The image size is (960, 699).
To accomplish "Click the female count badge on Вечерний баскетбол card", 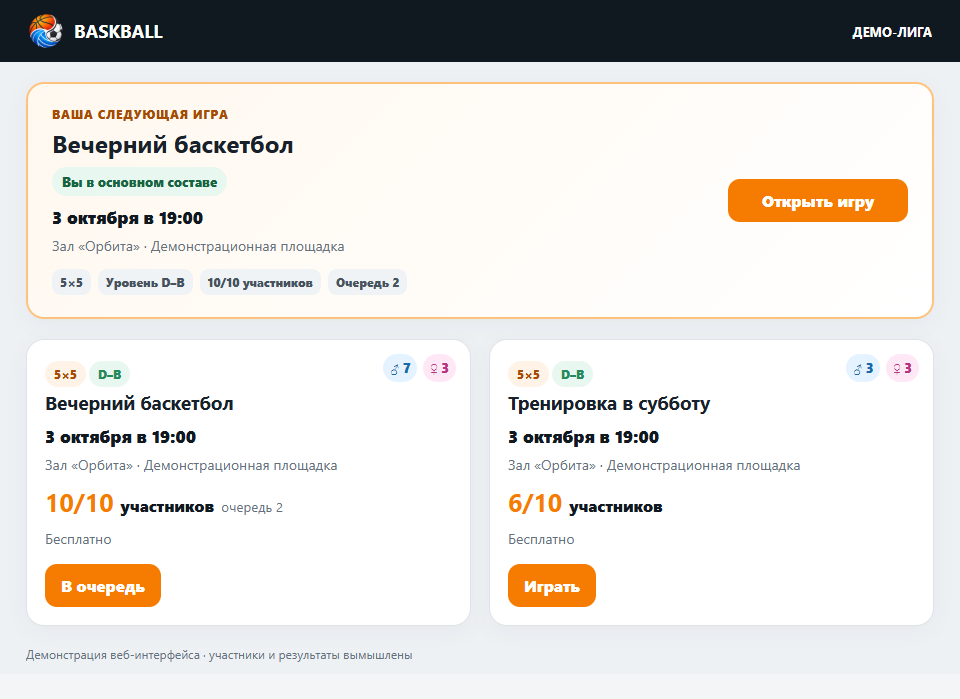I will tap(440, 368).
